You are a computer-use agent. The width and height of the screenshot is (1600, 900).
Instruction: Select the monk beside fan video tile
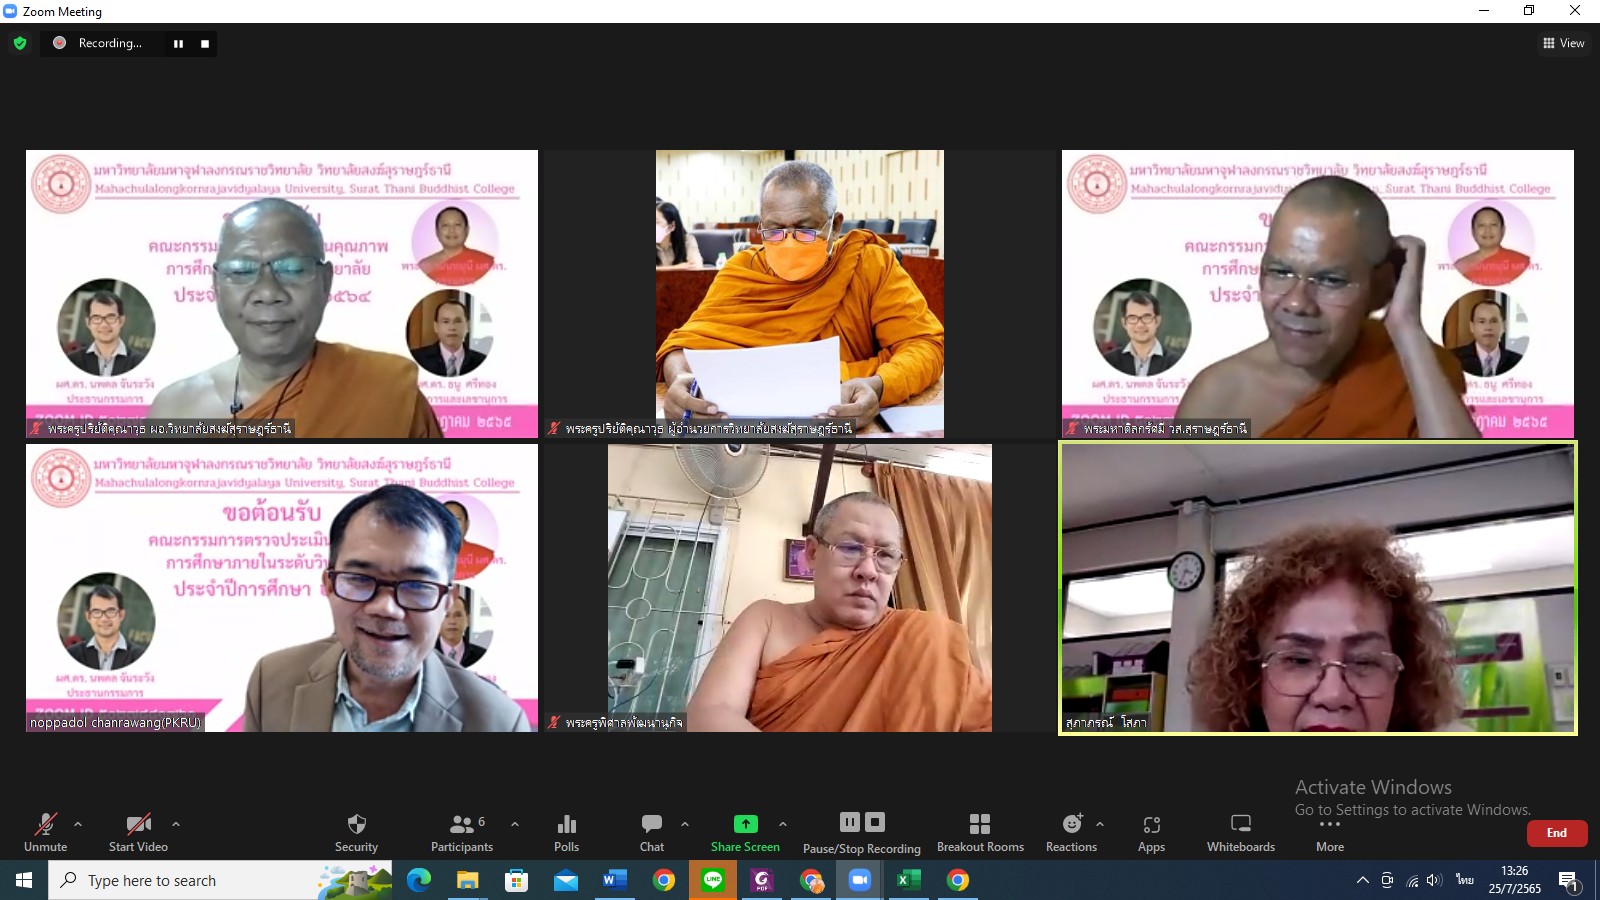coord(800,588)
